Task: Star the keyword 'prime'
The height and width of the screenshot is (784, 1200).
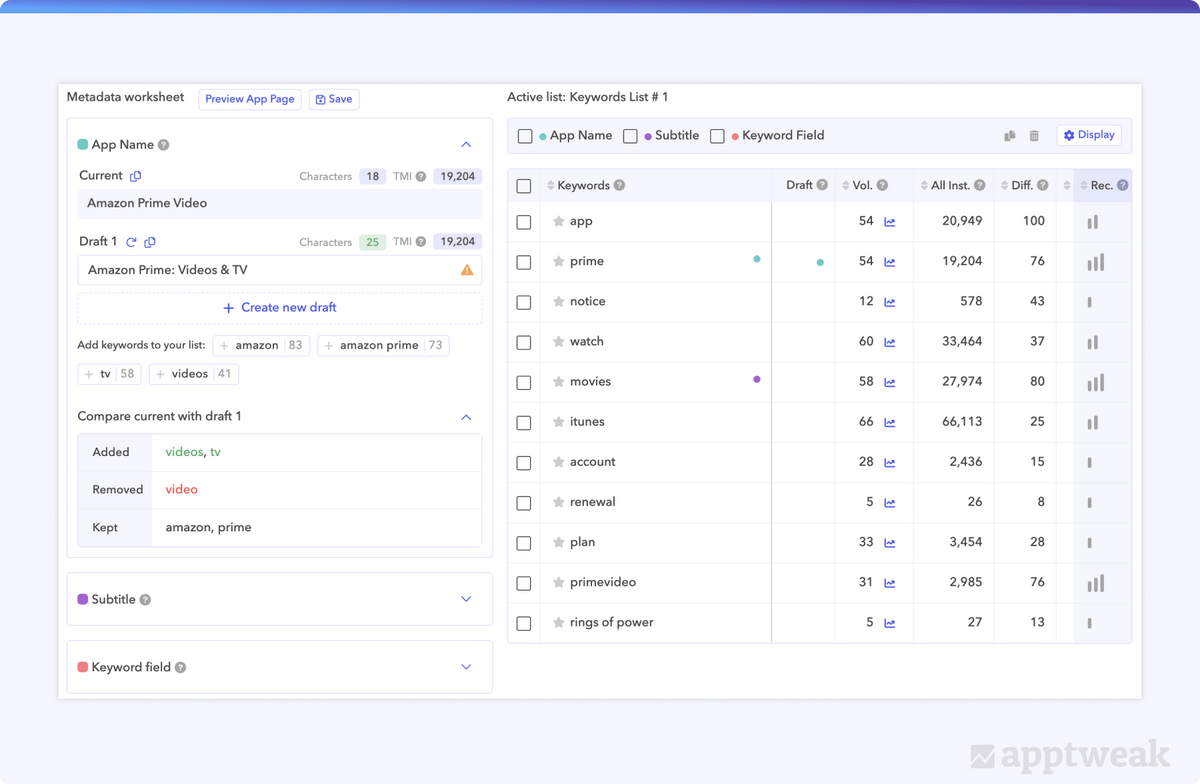Action: coord(559,262)
